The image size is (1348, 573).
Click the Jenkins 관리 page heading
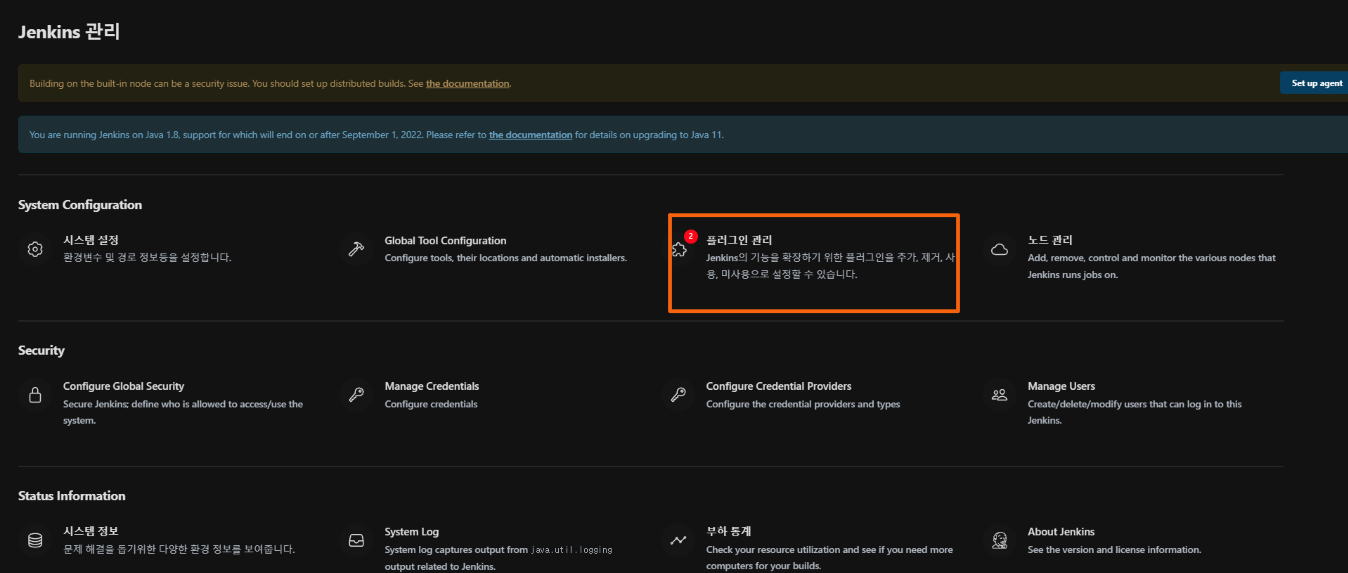pyautogui.click(x=69, y=32)
